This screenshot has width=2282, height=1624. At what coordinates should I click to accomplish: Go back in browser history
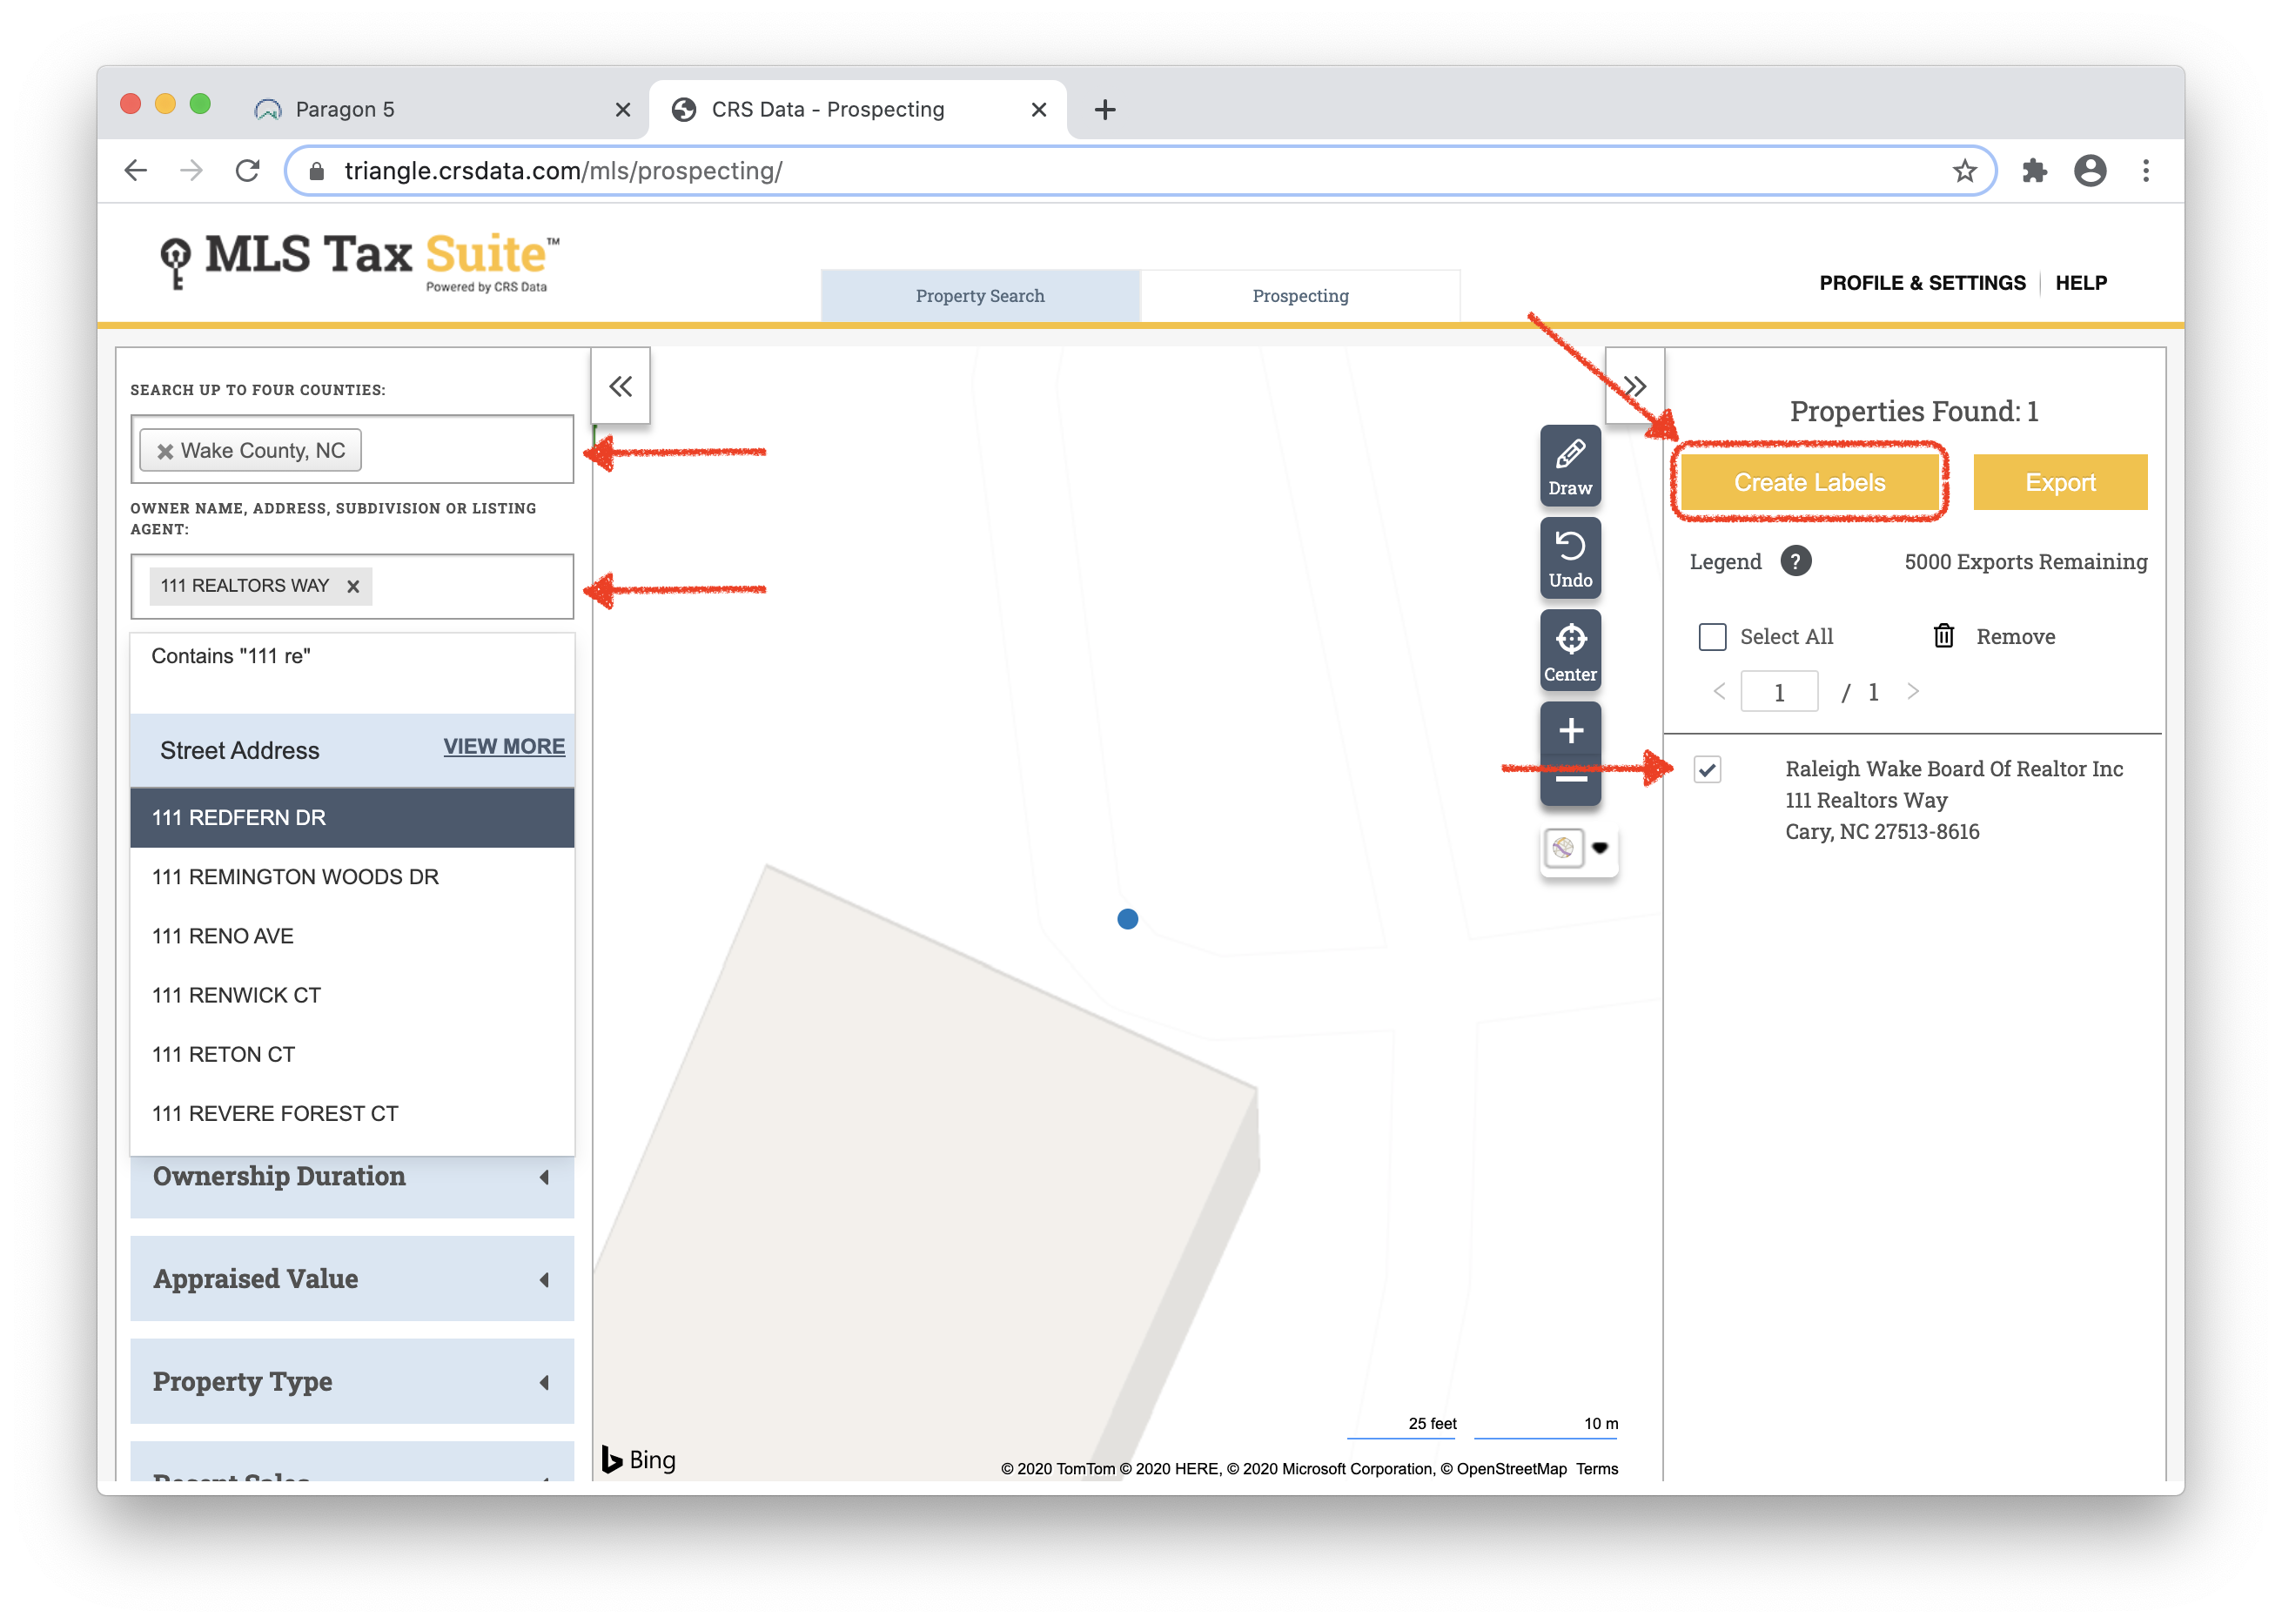pos(137,171)
